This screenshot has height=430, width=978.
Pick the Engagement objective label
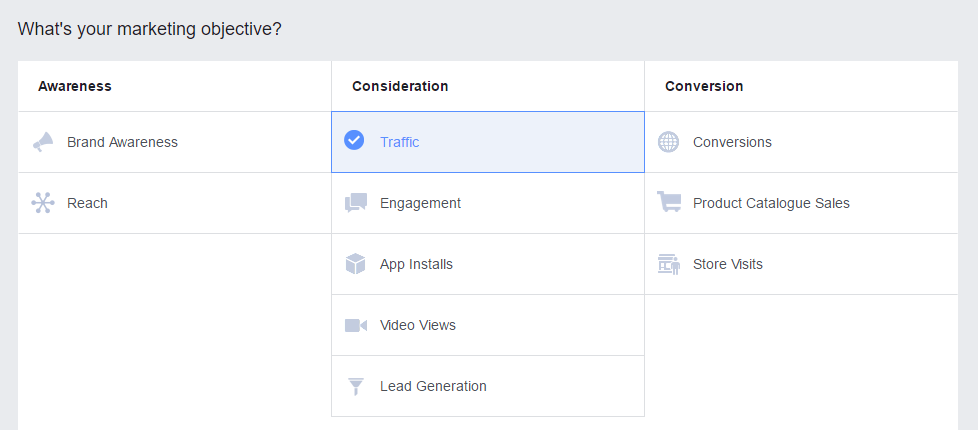coord(420,203)
